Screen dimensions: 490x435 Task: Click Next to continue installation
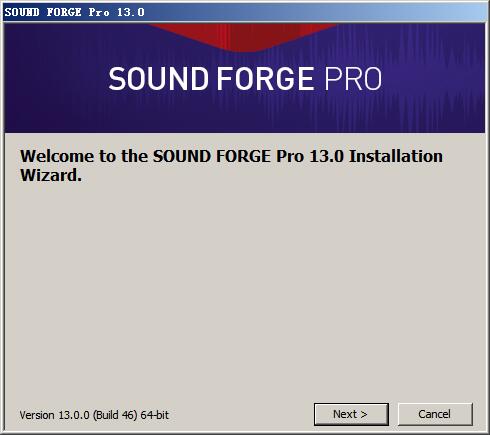coord(351,414)
